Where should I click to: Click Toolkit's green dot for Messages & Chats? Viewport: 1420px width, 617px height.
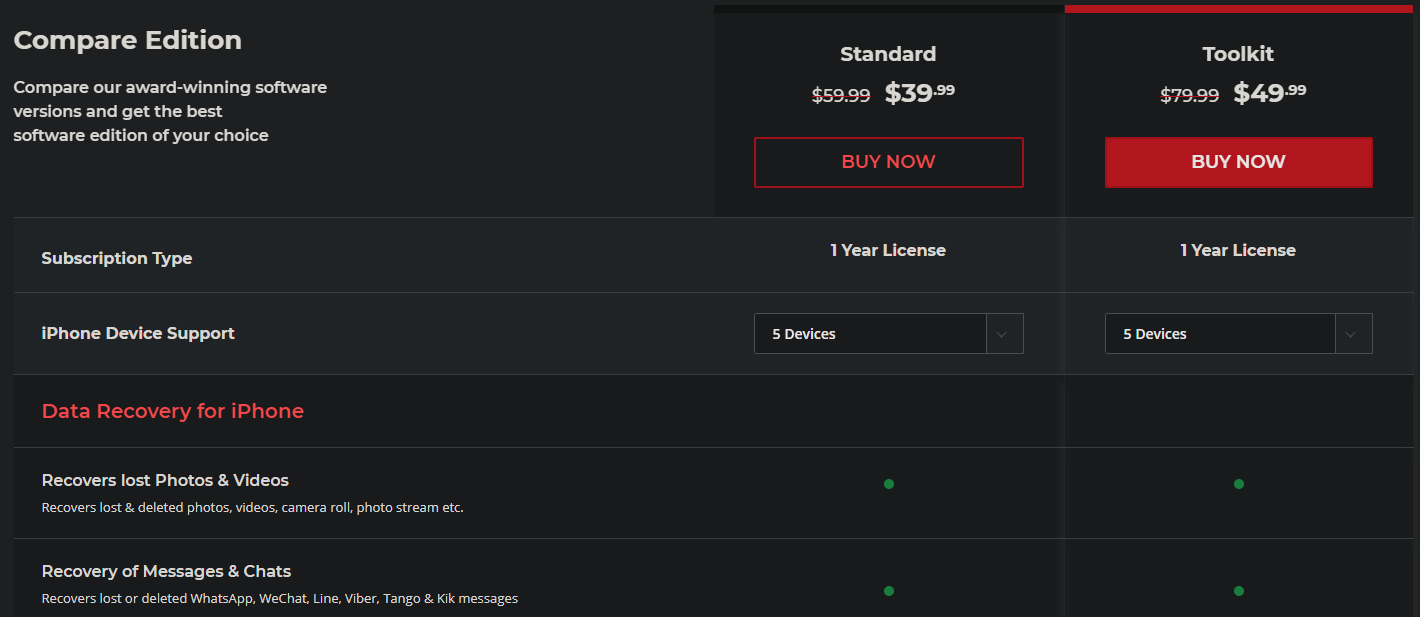pyautogui.click(x=1239, y=591)
